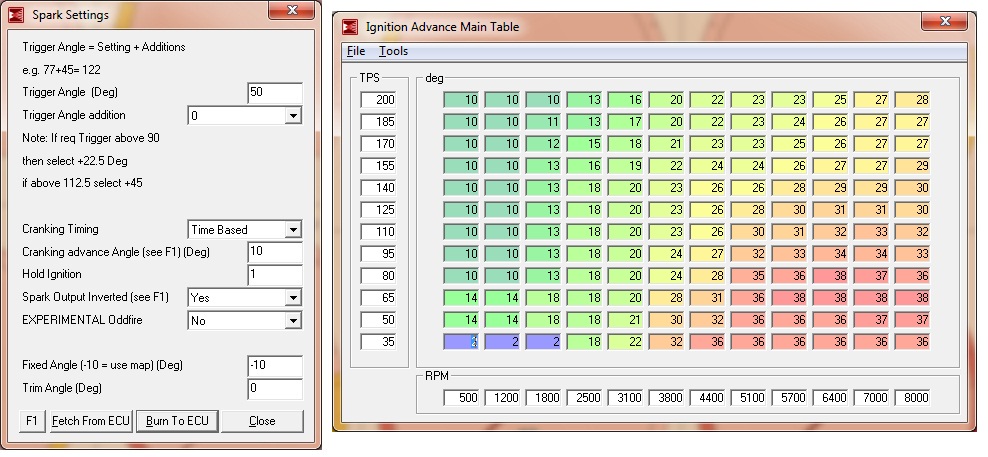The image size is (988, 457).
Task: Open the File menu
Action: (356, 51)
